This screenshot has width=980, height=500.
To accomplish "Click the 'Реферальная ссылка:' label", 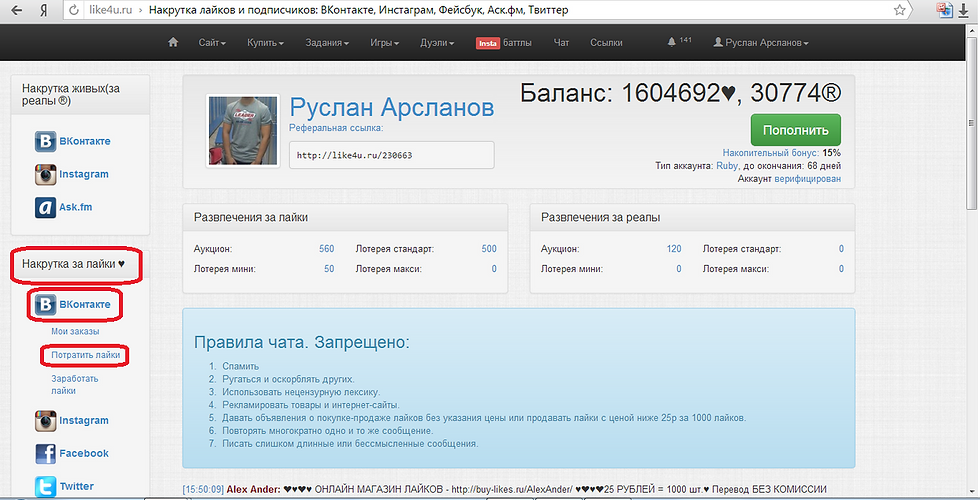I will pos(336,128).
